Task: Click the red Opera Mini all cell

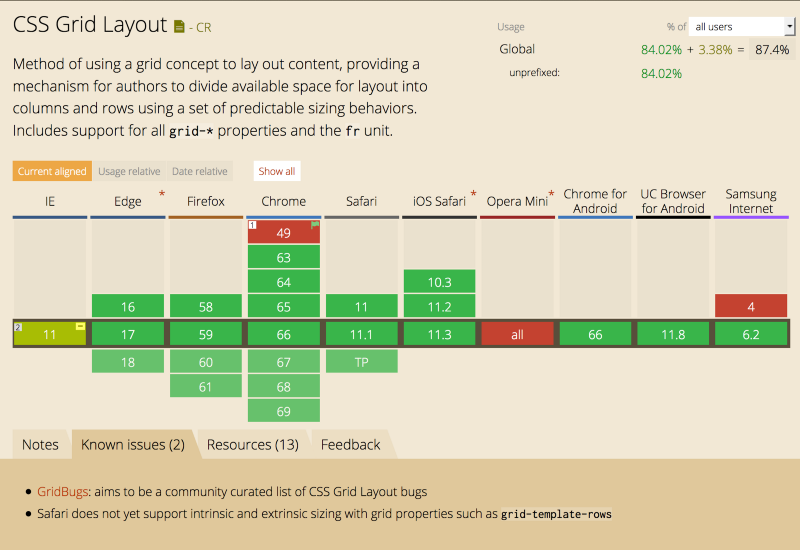Action: pyautogui.click(x=517, y=334)
